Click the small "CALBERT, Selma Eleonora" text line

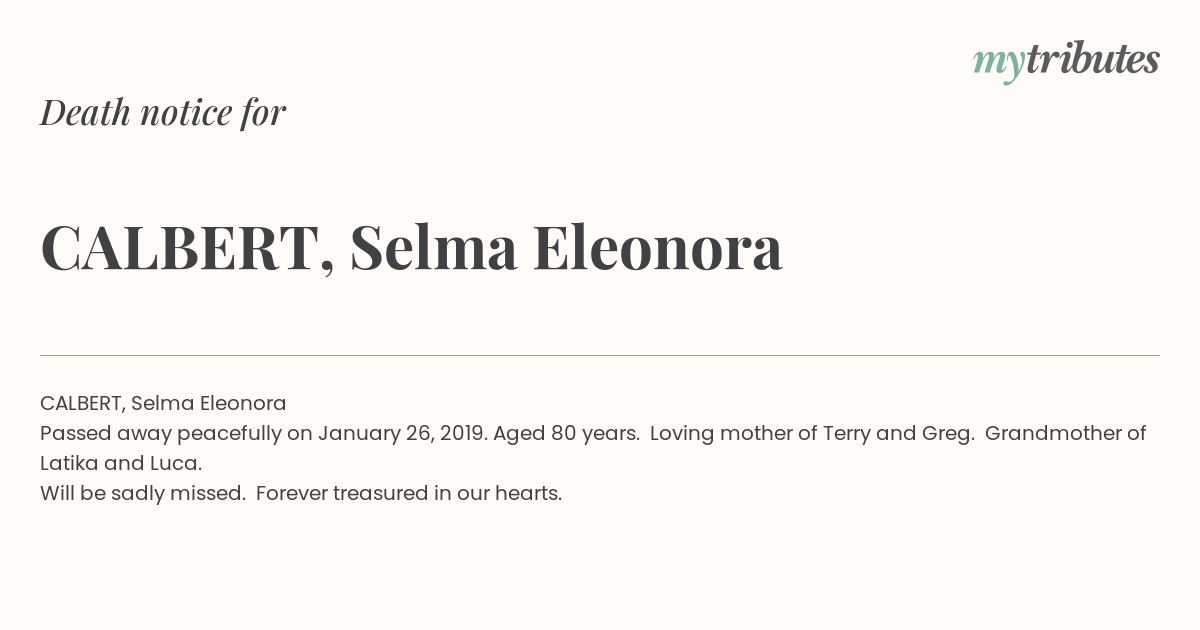click(163, 403)
